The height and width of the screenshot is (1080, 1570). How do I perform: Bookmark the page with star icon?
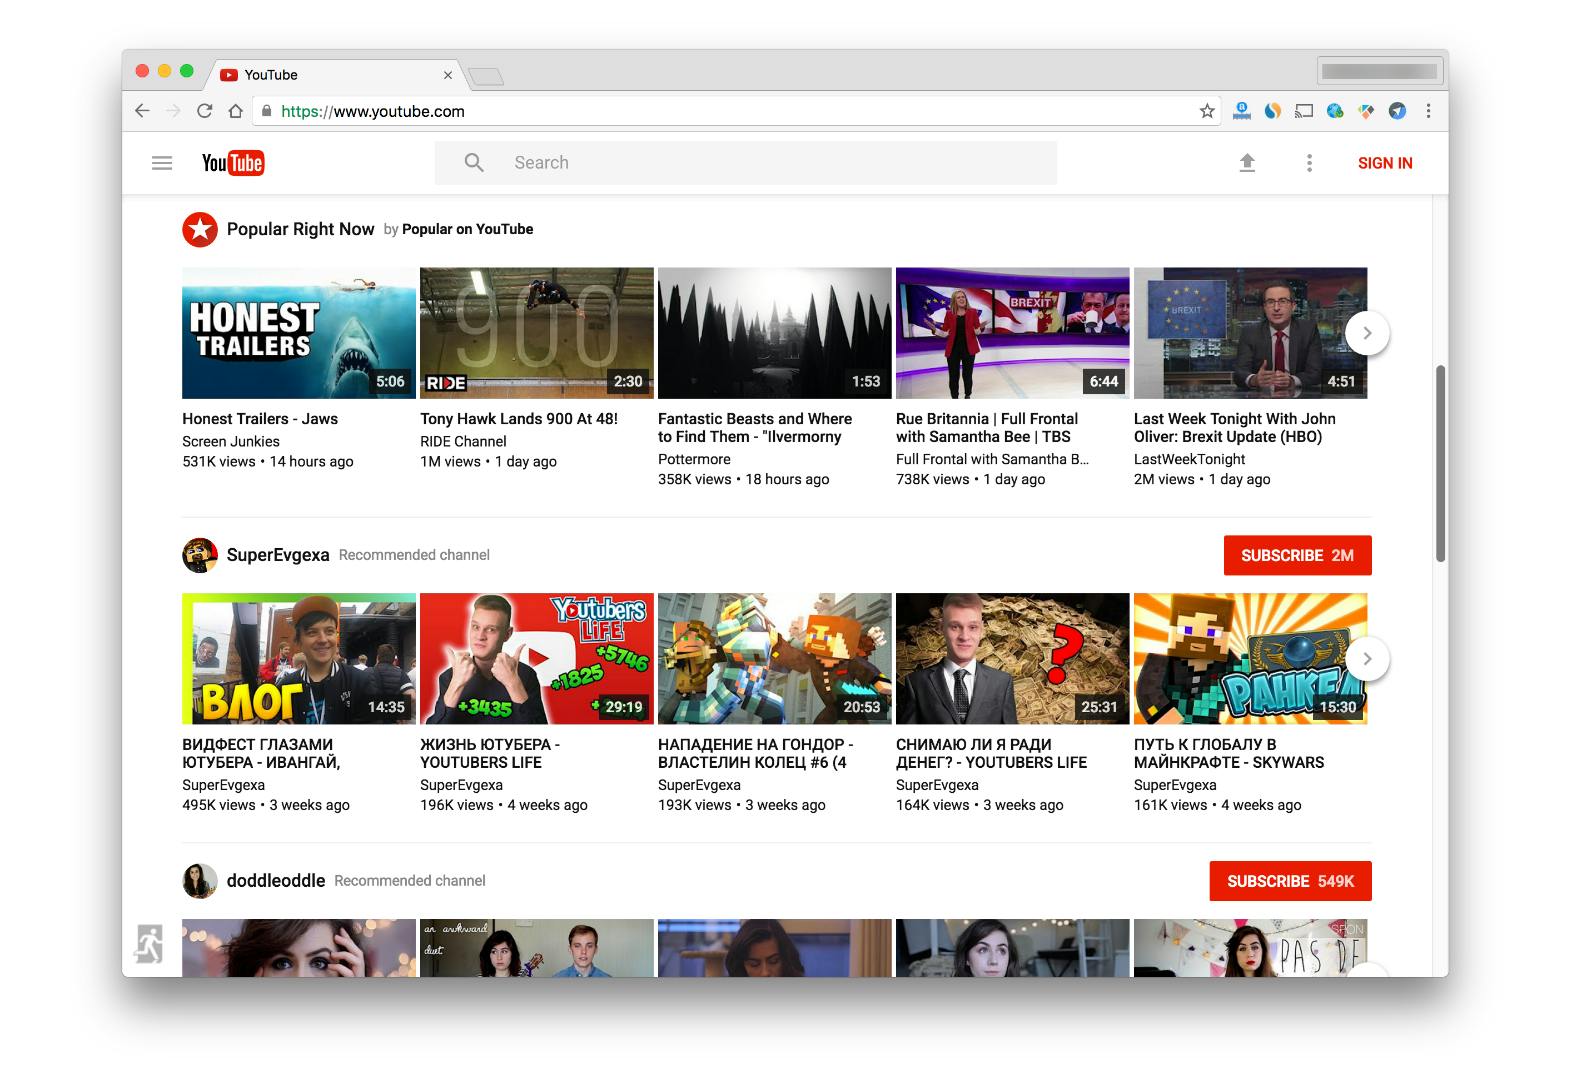pyautogui.click(x=1207, y=111)
